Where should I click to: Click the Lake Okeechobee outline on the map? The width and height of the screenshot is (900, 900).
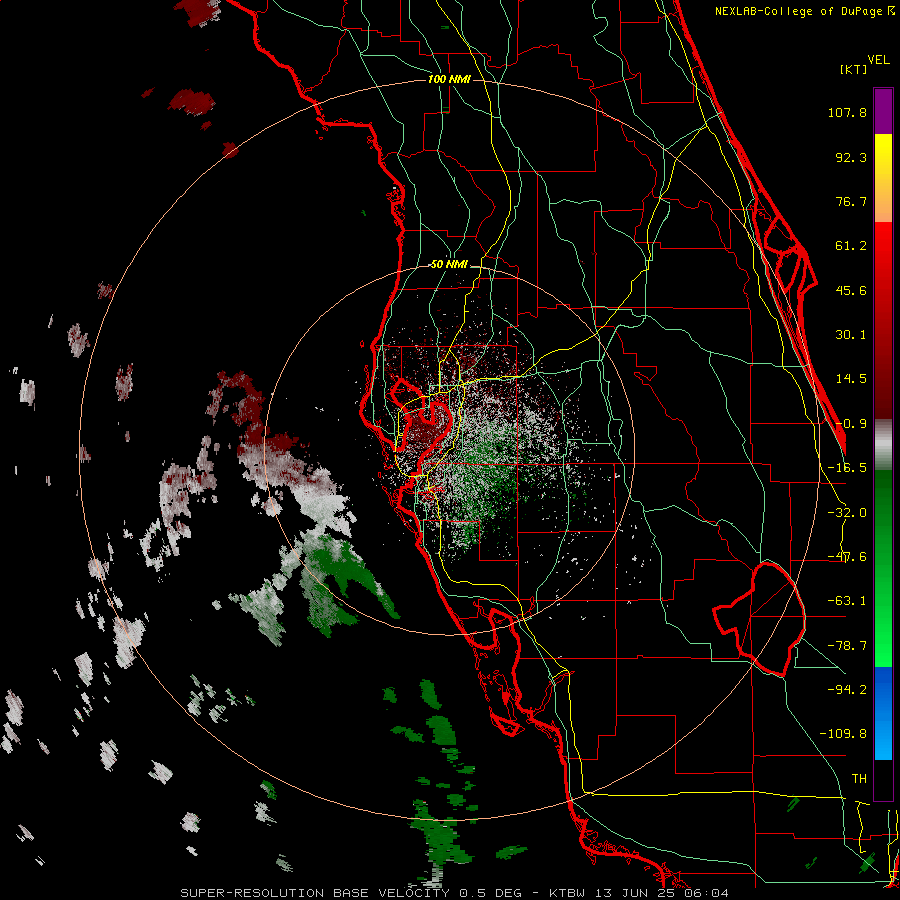pos(759,619)
